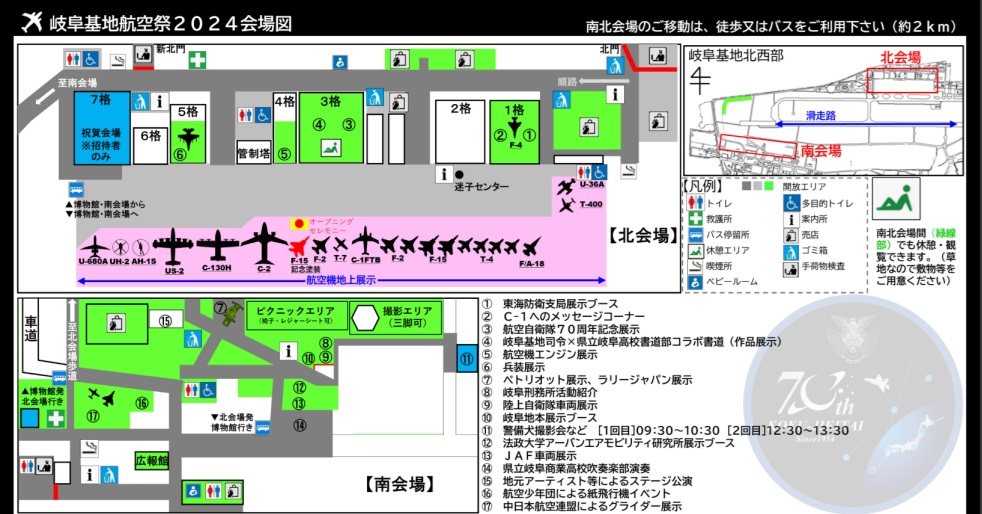The image size is (982, 514).
Task: Click the 航空機地上展示 caption
Action: point(341,280)
